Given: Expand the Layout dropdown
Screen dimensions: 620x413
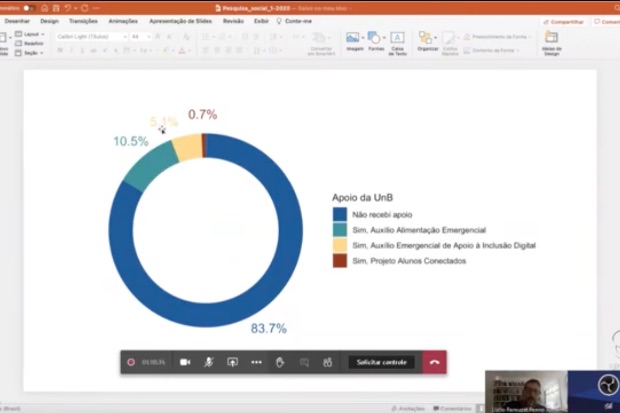Looking at the screenshot, I should [30, 34].
